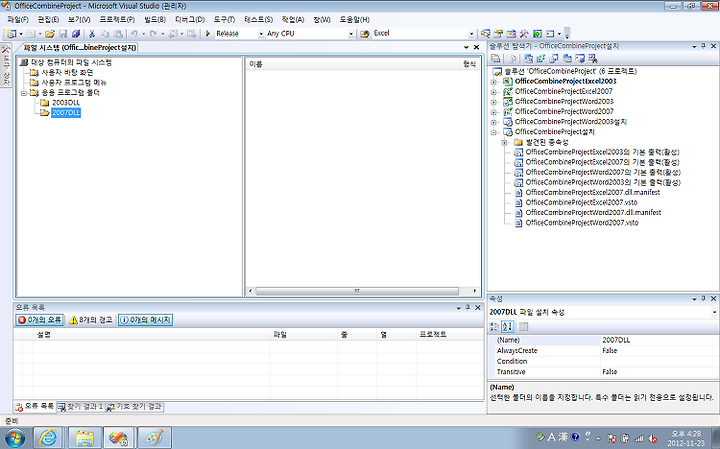Select the 2007DLL folder
Screen dimensions: 720x449
pos(66,112)
